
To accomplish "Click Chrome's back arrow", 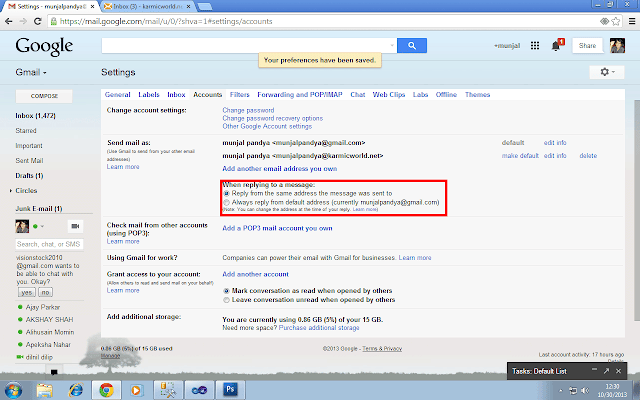I will tap(9, 21).
